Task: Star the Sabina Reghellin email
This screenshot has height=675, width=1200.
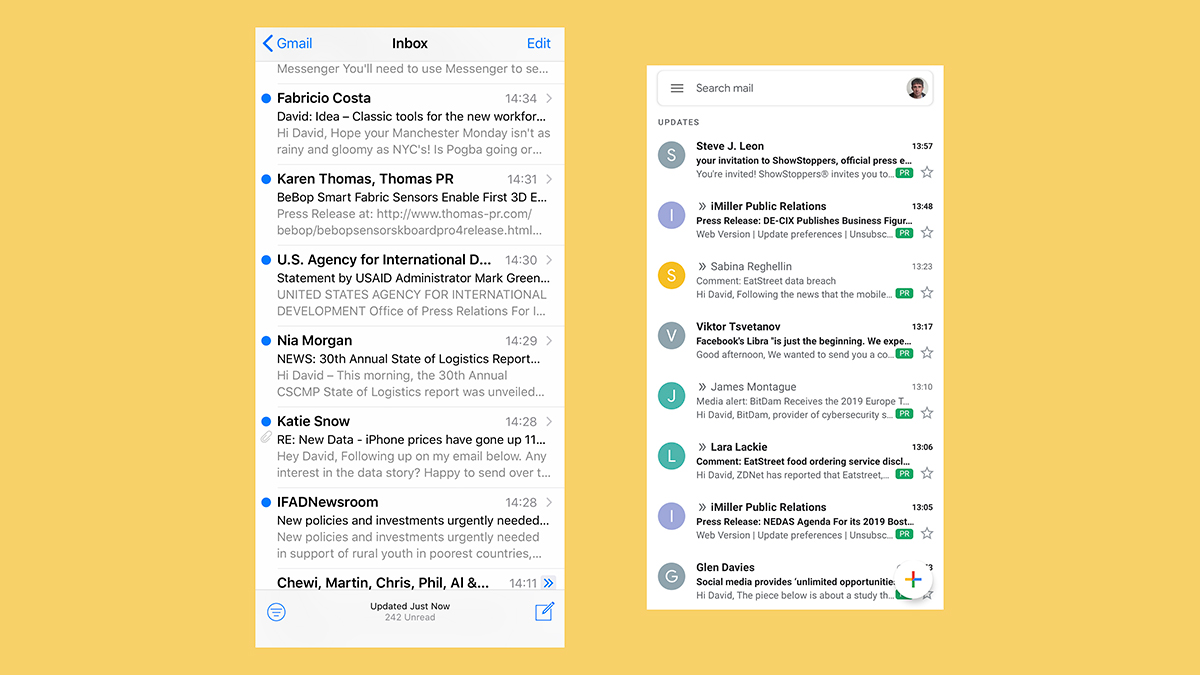Action: [x=927, y=293]
